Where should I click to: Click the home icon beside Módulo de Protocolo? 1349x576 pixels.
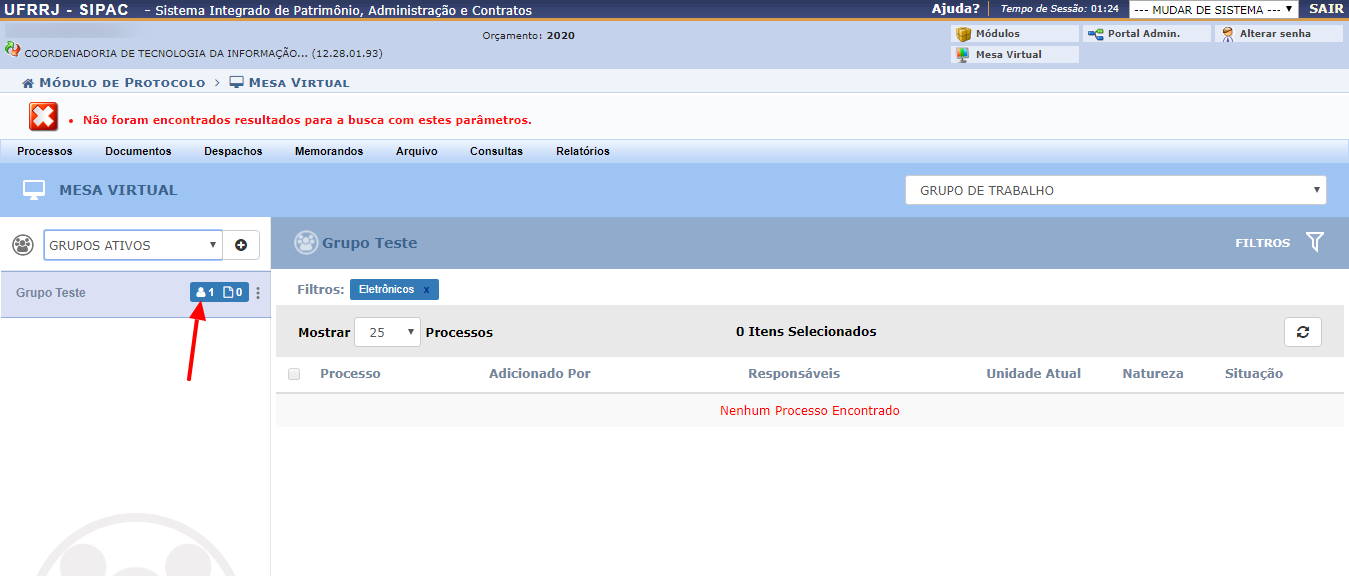(x=28, y=83)
